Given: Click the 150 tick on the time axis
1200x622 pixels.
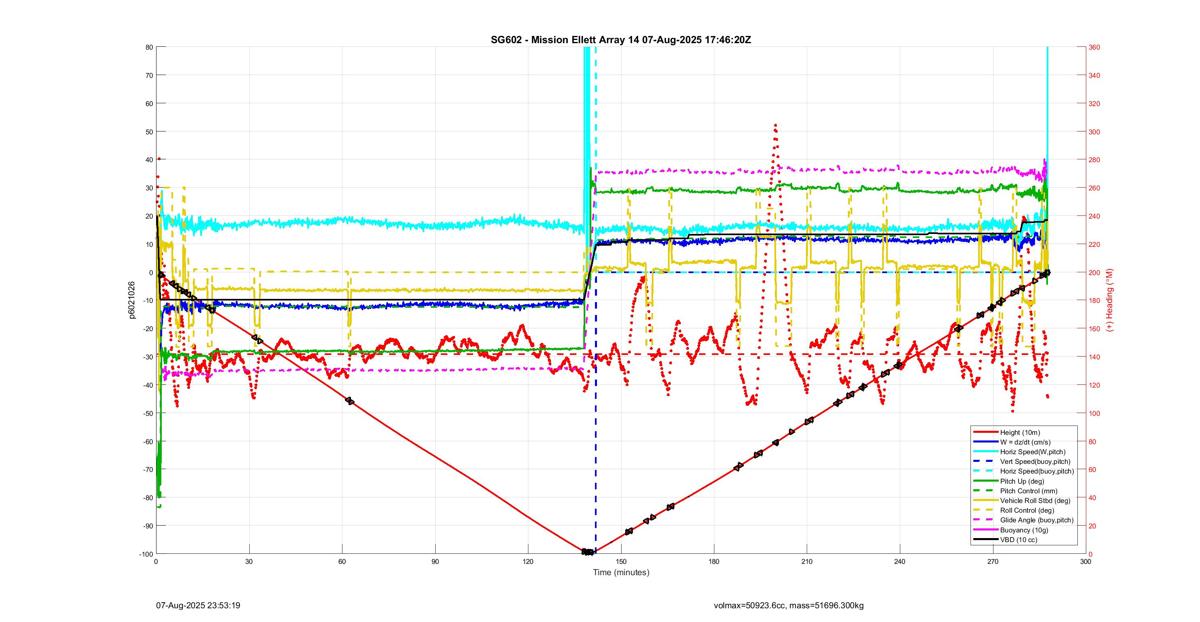Looking at the screenshot, I should click(x=621, y=562).
